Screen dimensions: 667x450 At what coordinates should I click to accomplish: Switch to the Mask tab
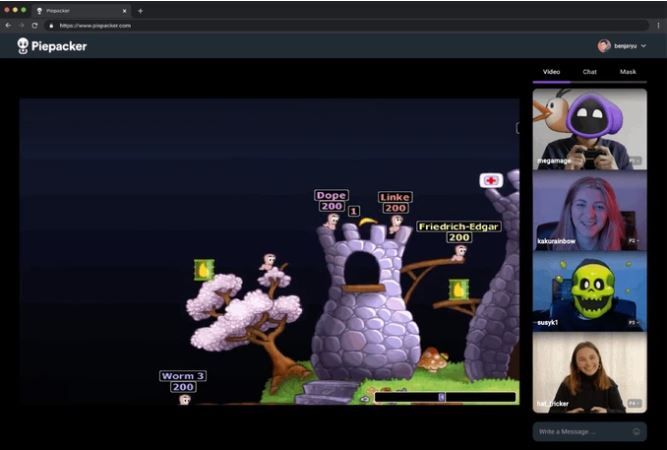tap(628, 72)
